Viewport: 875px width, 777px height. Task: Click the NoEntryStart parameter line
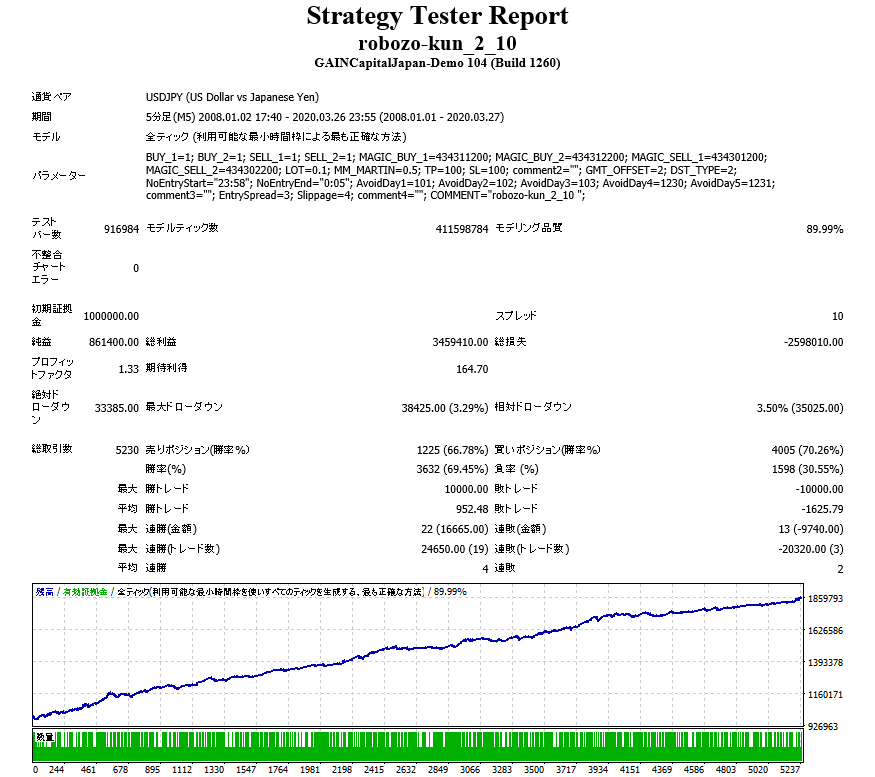pos(460,183)
